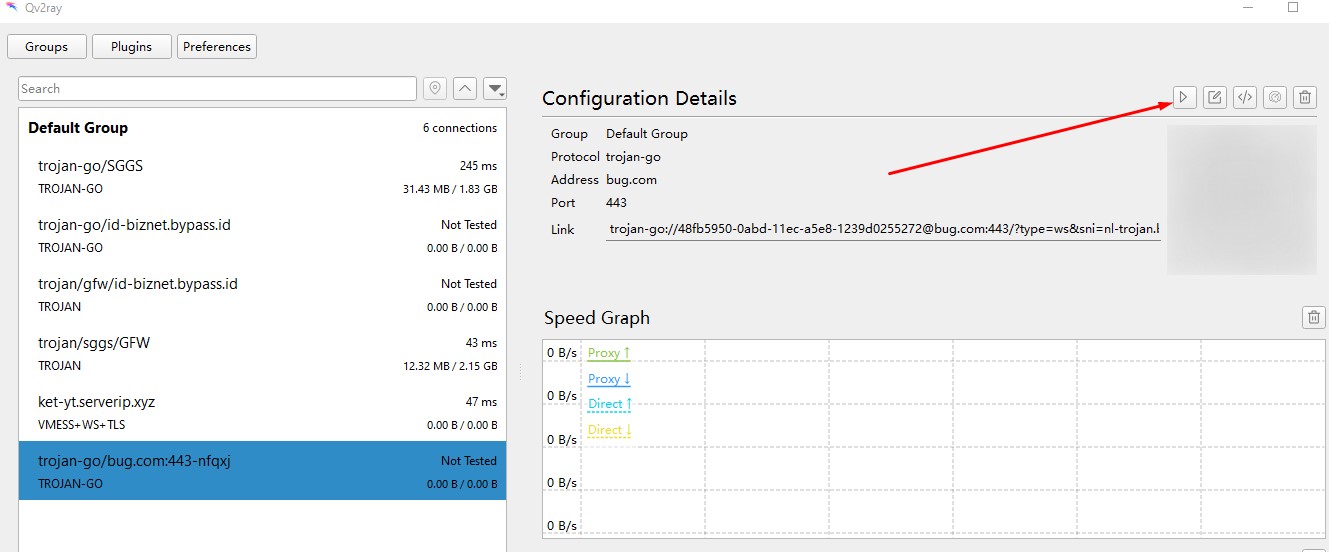Open the Plugins button

(x=131, y=46)
